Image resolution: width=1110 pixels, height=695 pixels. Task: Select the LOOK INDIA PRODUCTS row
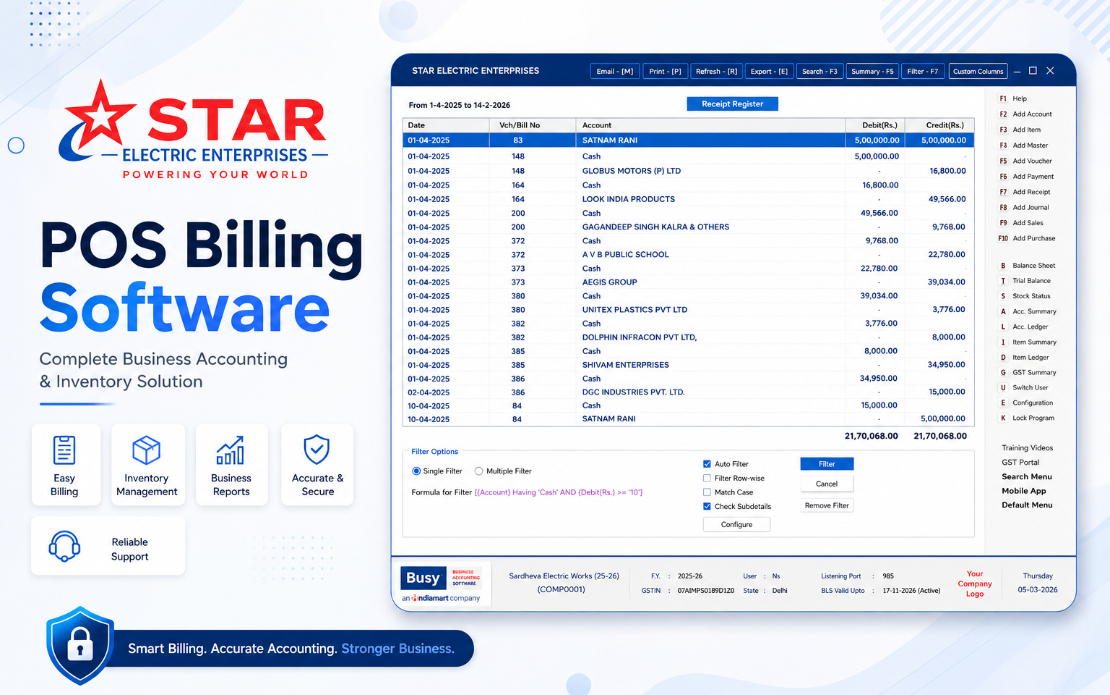[688, 200]
